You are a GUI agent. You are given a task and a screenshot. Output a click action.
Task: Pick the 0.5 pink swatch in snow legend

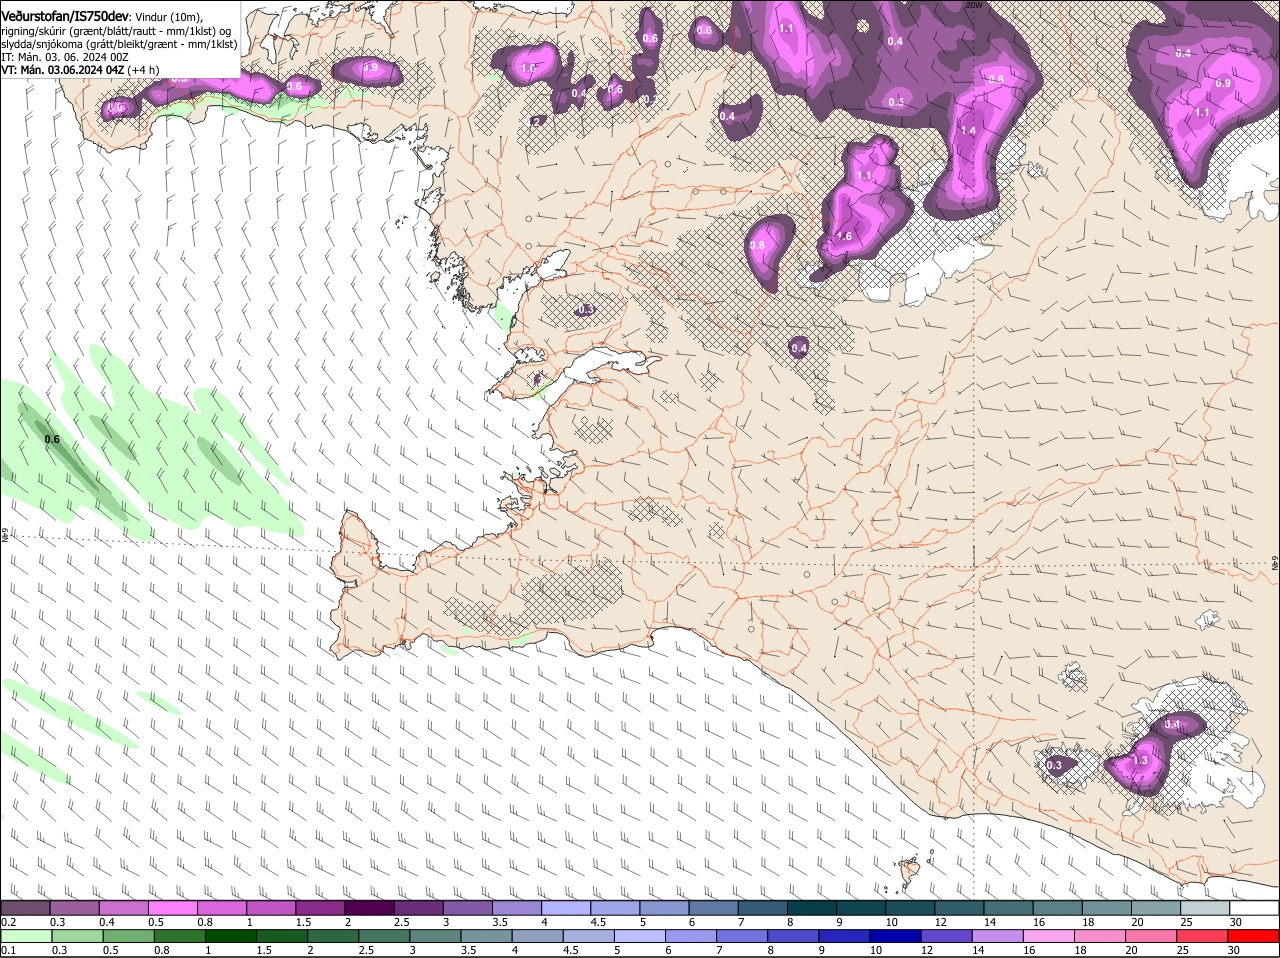pyautogui.click(x=173, y=907)
